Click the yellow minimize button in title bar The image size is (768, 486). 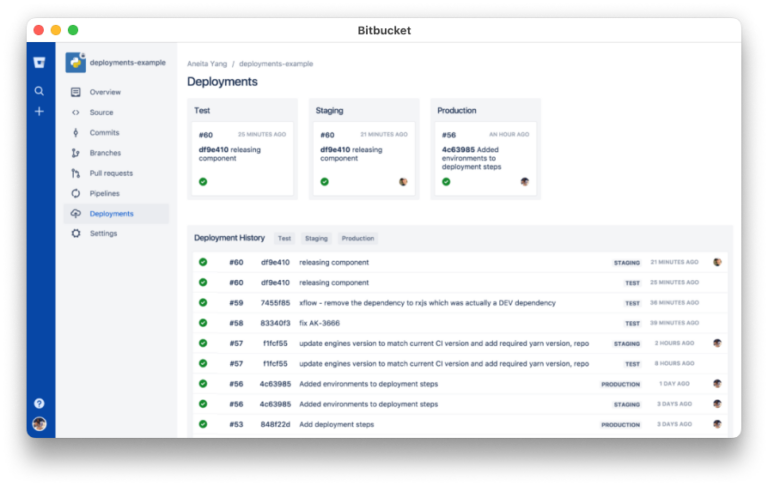(56, 30)
